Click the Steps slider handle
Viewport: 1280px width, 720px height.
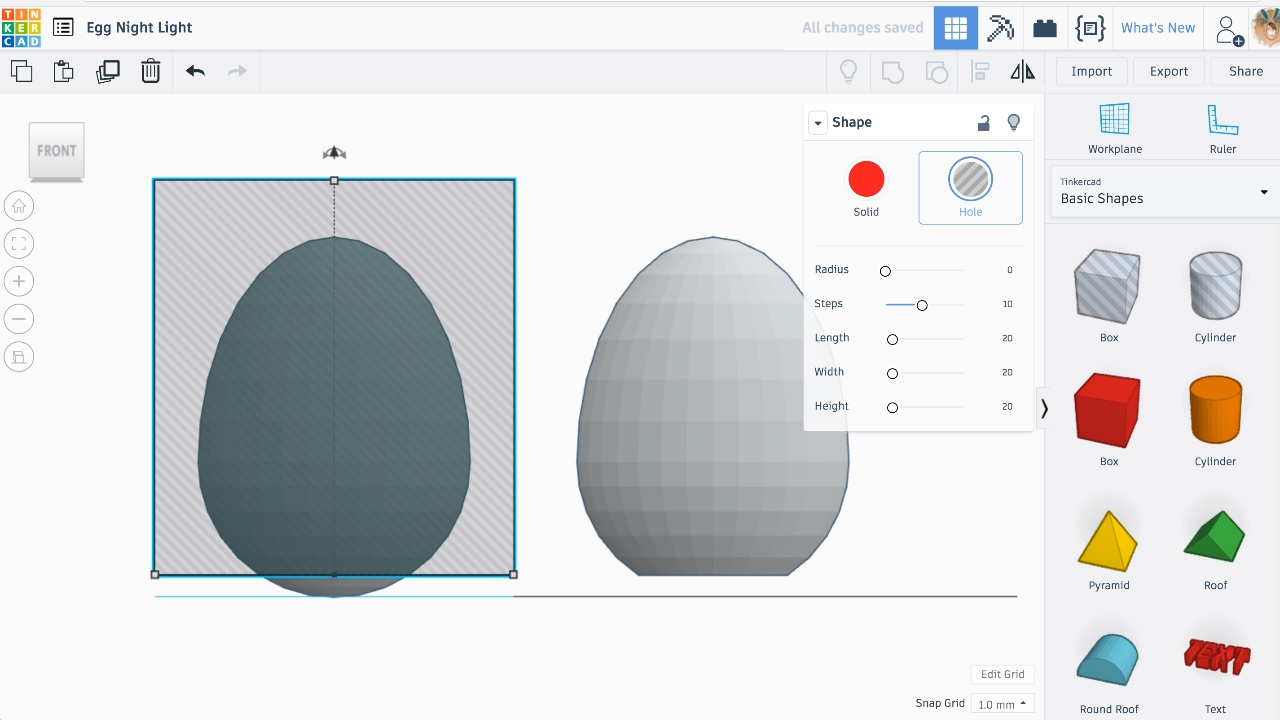(922, 305)
